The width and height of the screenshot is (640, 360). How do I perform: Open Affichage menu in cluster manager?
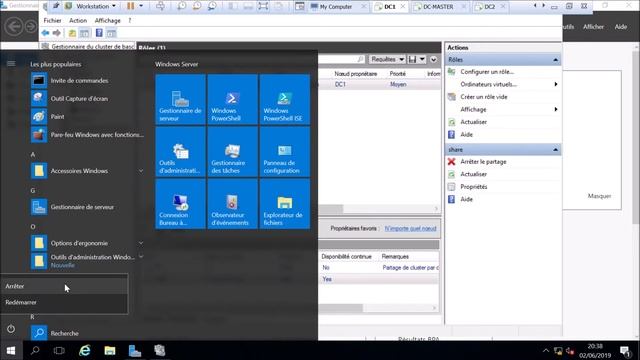click(107, 20)
